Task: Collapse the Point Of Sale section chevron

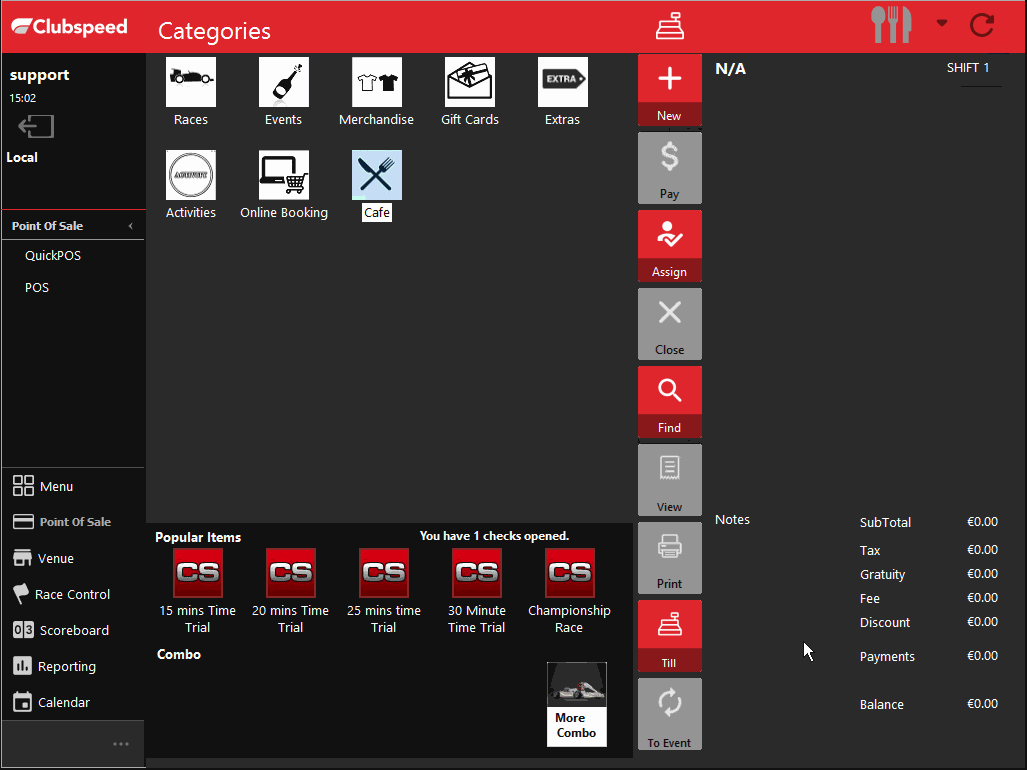Action: pyautogui.click(x=130, y=226)
